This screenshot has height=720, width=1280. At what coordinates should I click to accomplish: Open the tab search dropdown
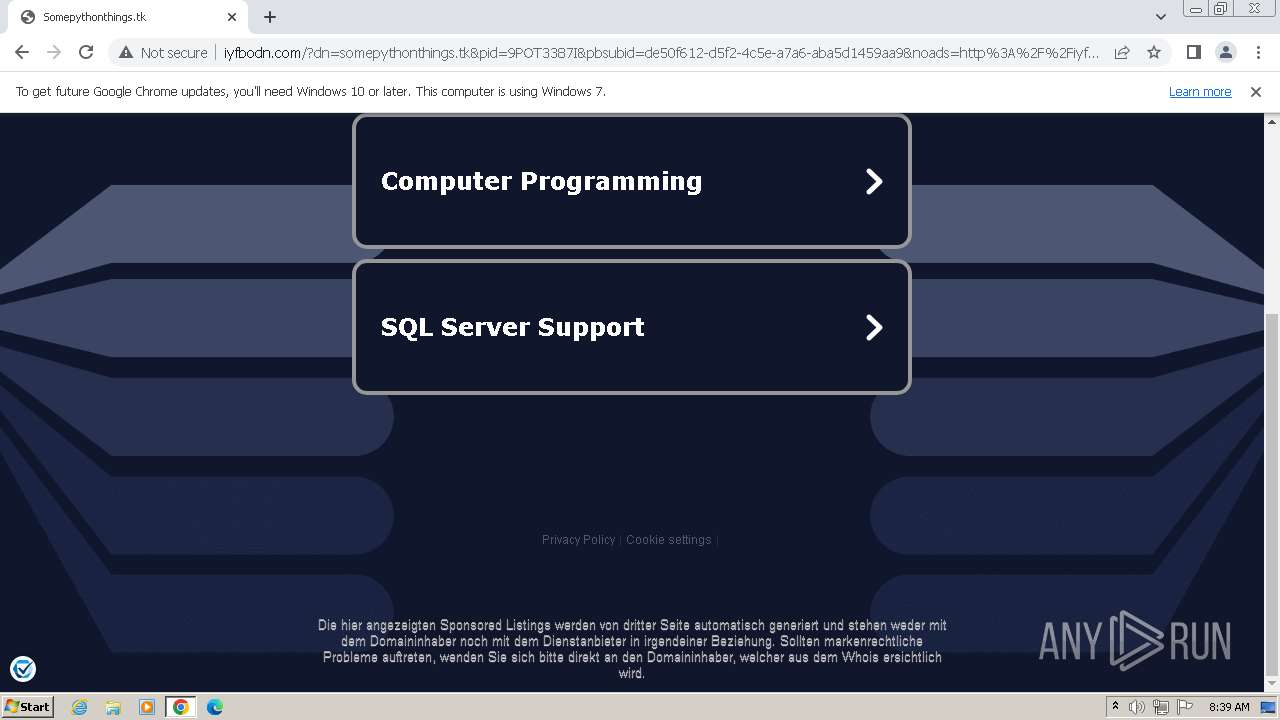pyautogui.click(x=1160, y=17)
